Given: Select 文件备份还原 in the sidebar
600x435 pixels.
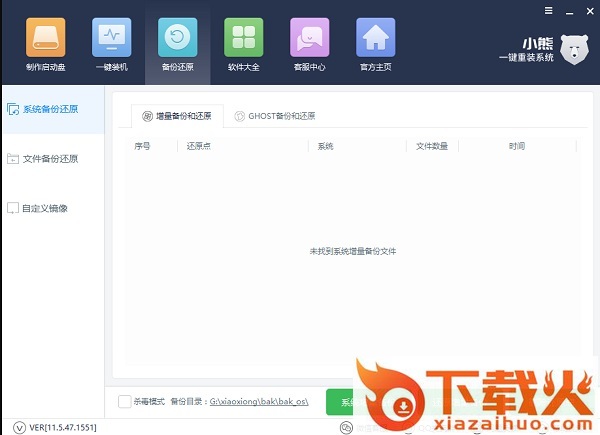Looking at the screenshot, I should coord(50,159).
